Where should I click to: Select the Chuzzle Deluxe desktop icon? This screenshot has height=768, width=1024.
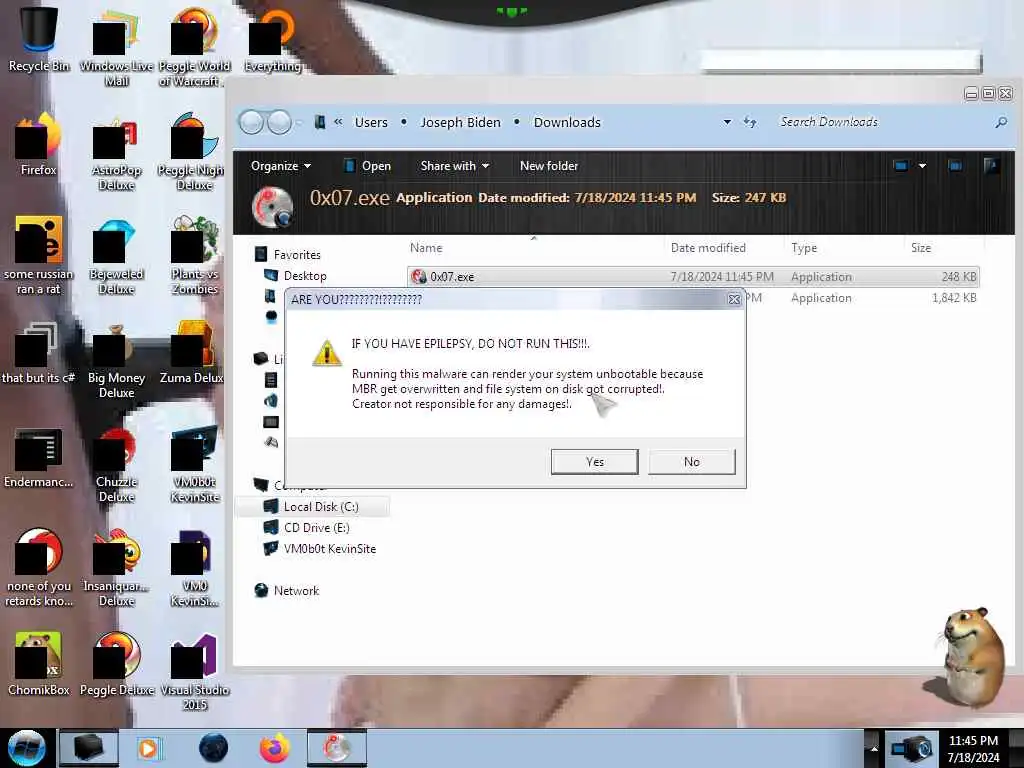[116, 465]
